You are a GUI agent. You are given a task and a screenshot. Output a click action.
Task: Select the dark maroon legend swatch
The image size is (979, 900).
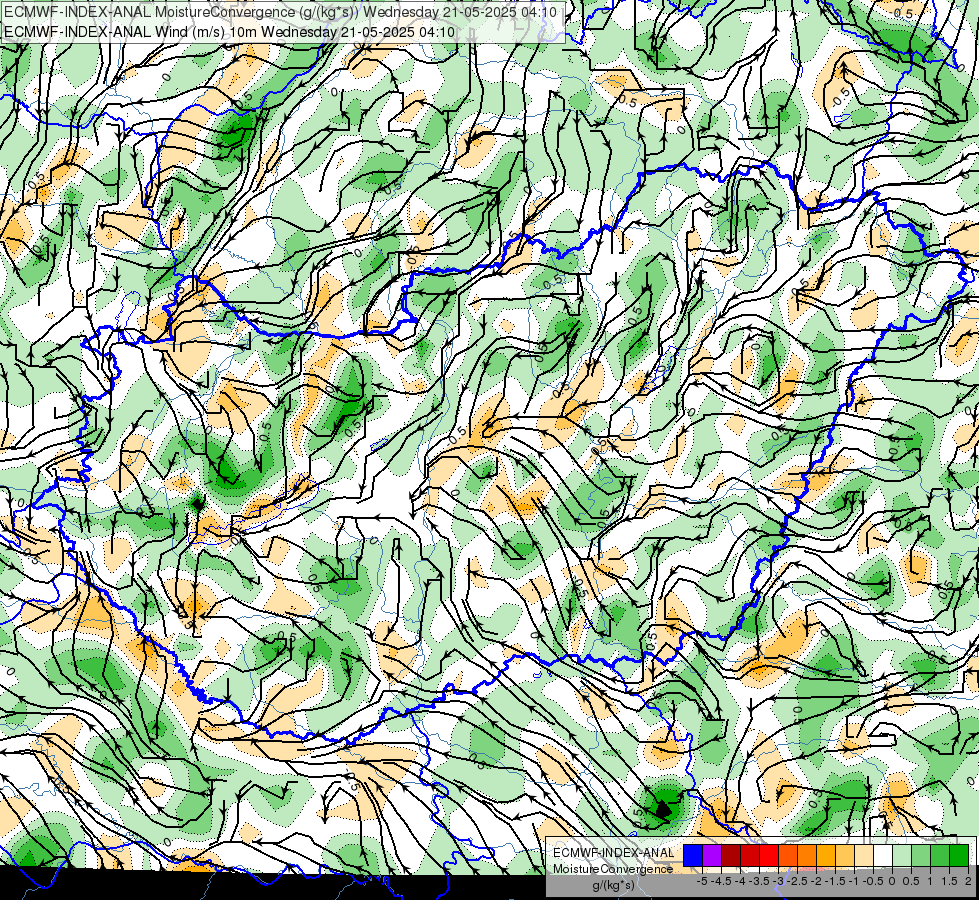pos(731,856)
